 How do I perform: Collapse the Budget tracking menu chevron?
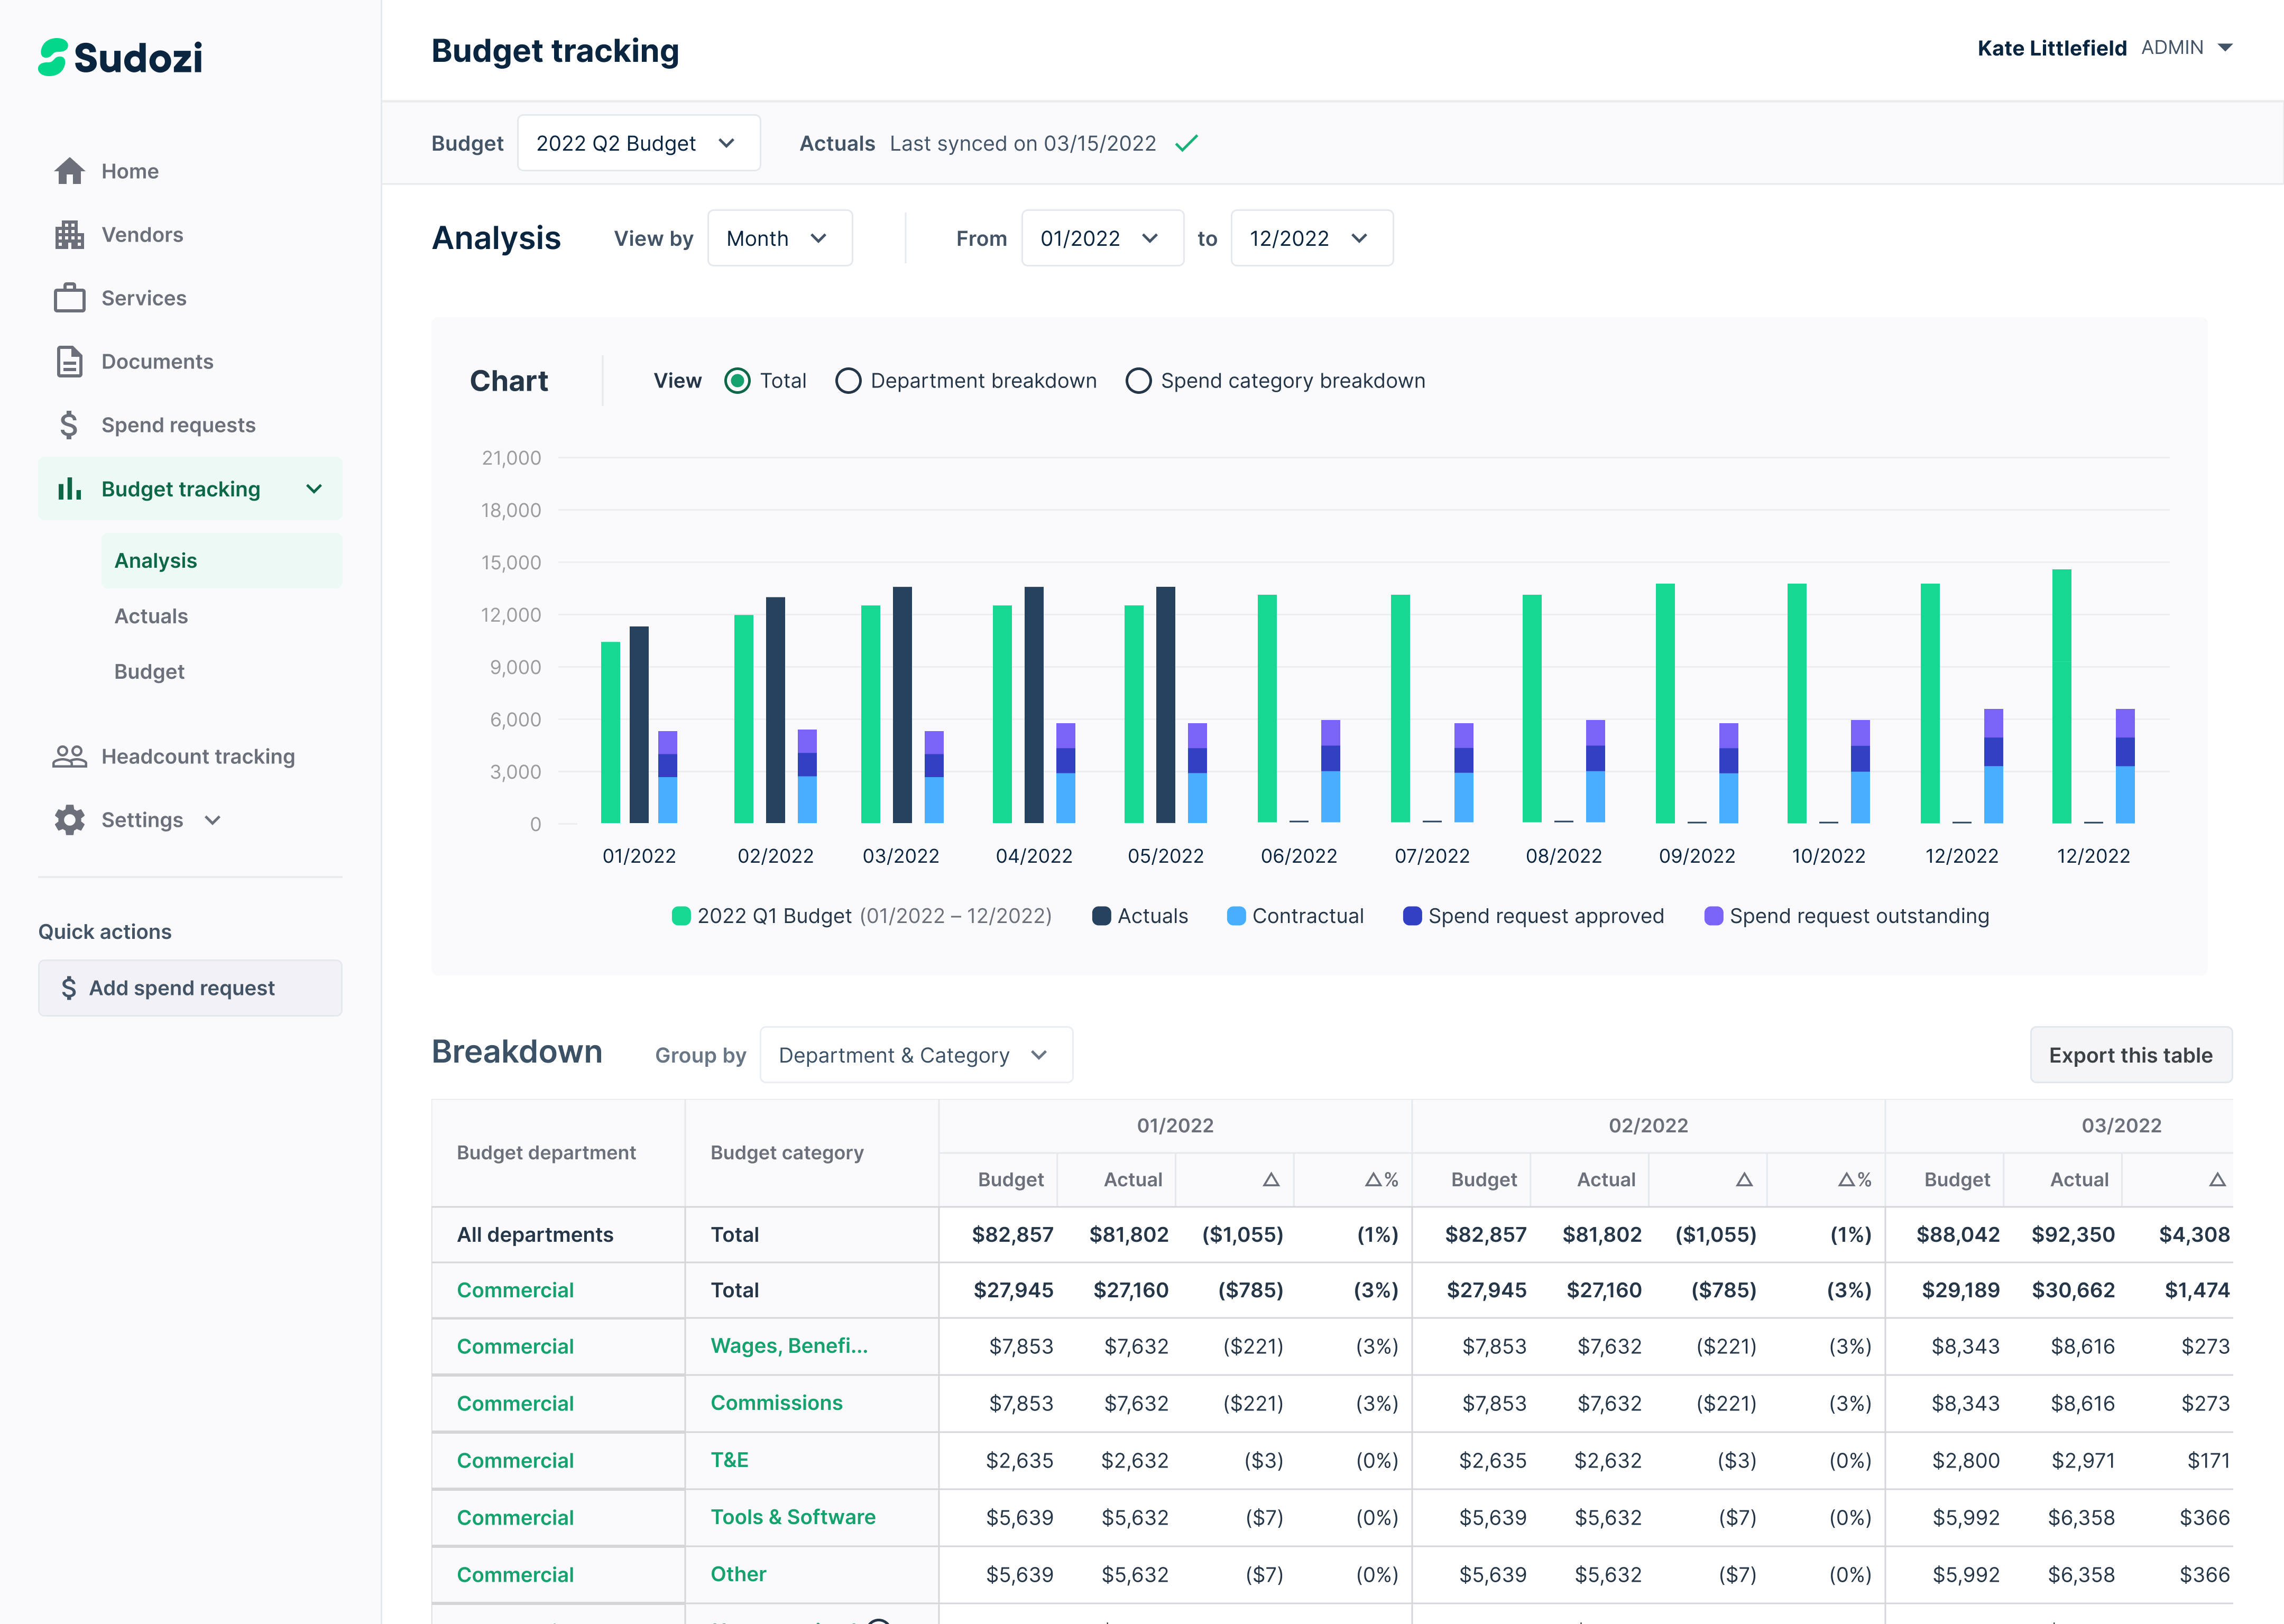click(x=314, y=489)
